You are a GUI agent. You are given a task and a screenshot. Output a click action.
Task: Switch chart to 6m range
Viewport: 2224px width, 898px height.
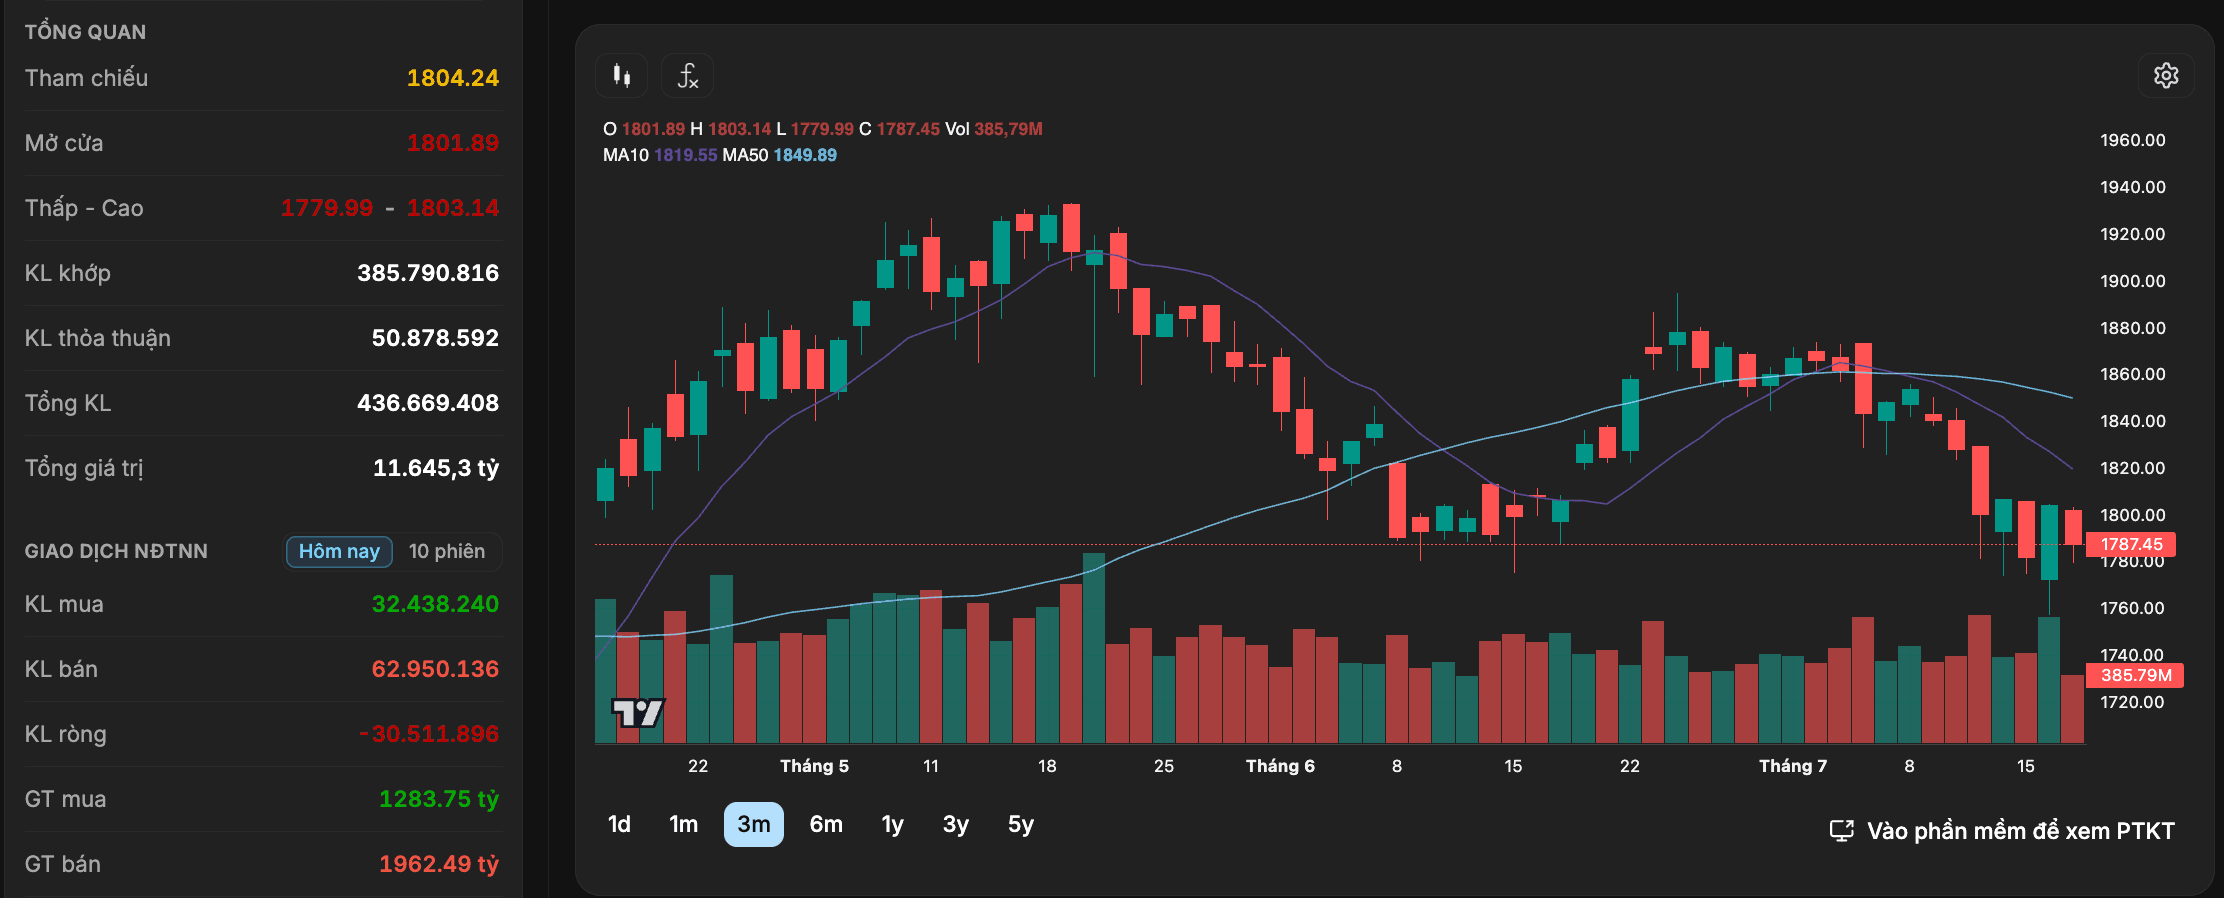[826, 824]
